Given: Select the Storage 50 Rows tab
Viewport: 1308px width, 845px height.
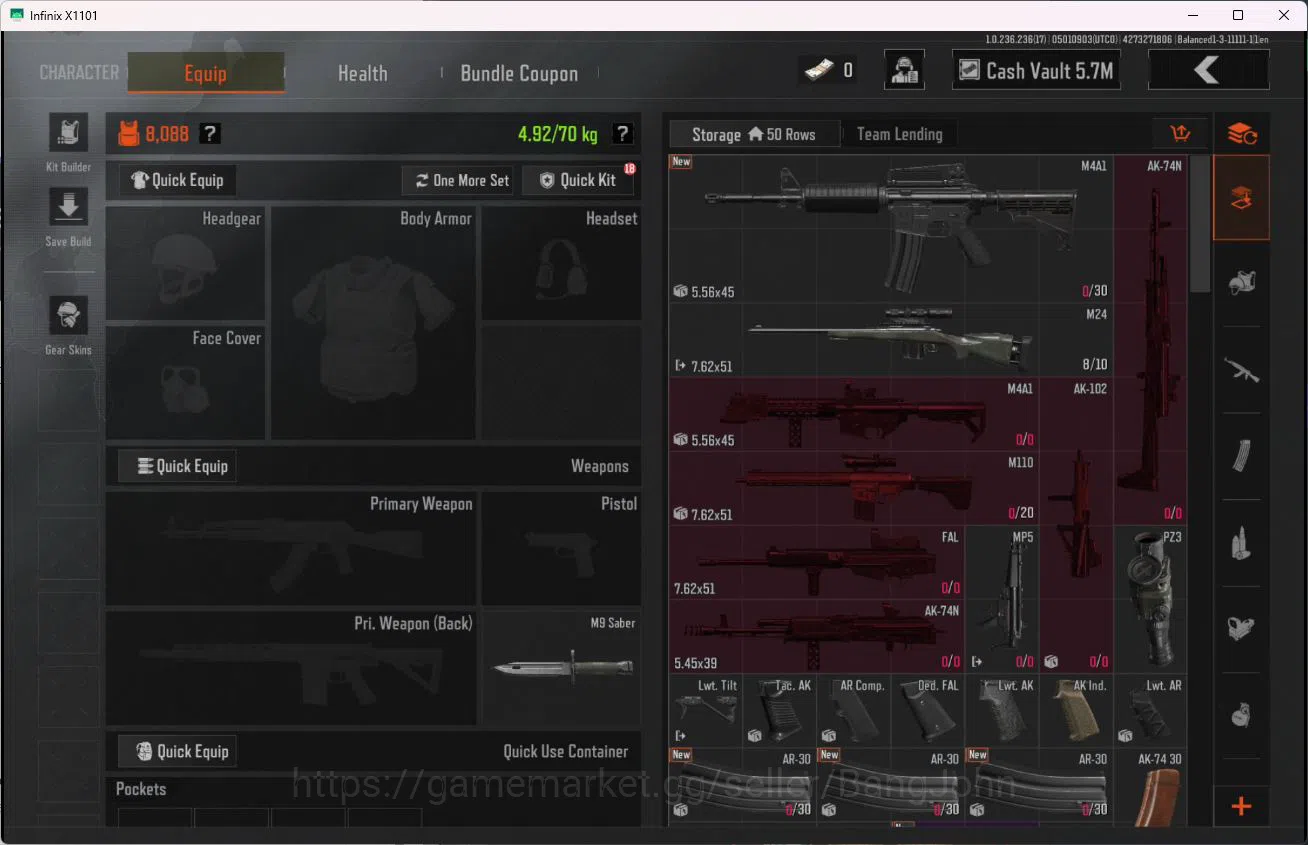Looking at the screenshot, I should (754, 134).
